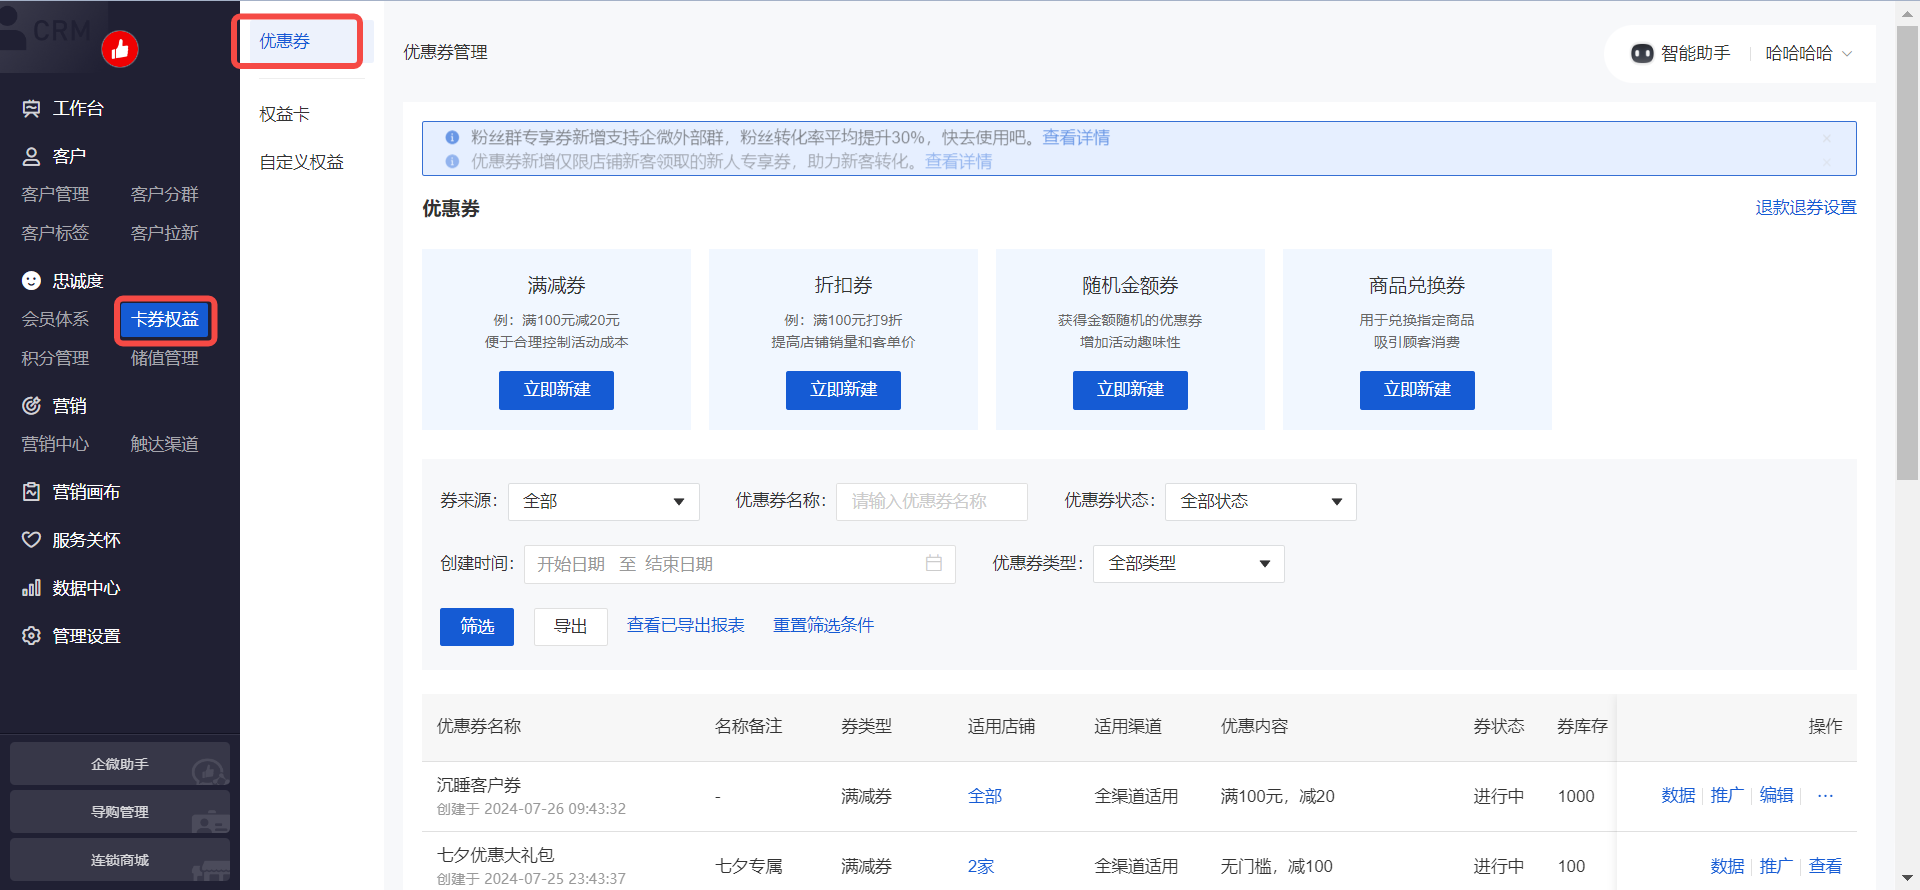Click the 忠诚度 smiley icon
The height and width of the screenshot is (890, 1920).
point(32,281)
